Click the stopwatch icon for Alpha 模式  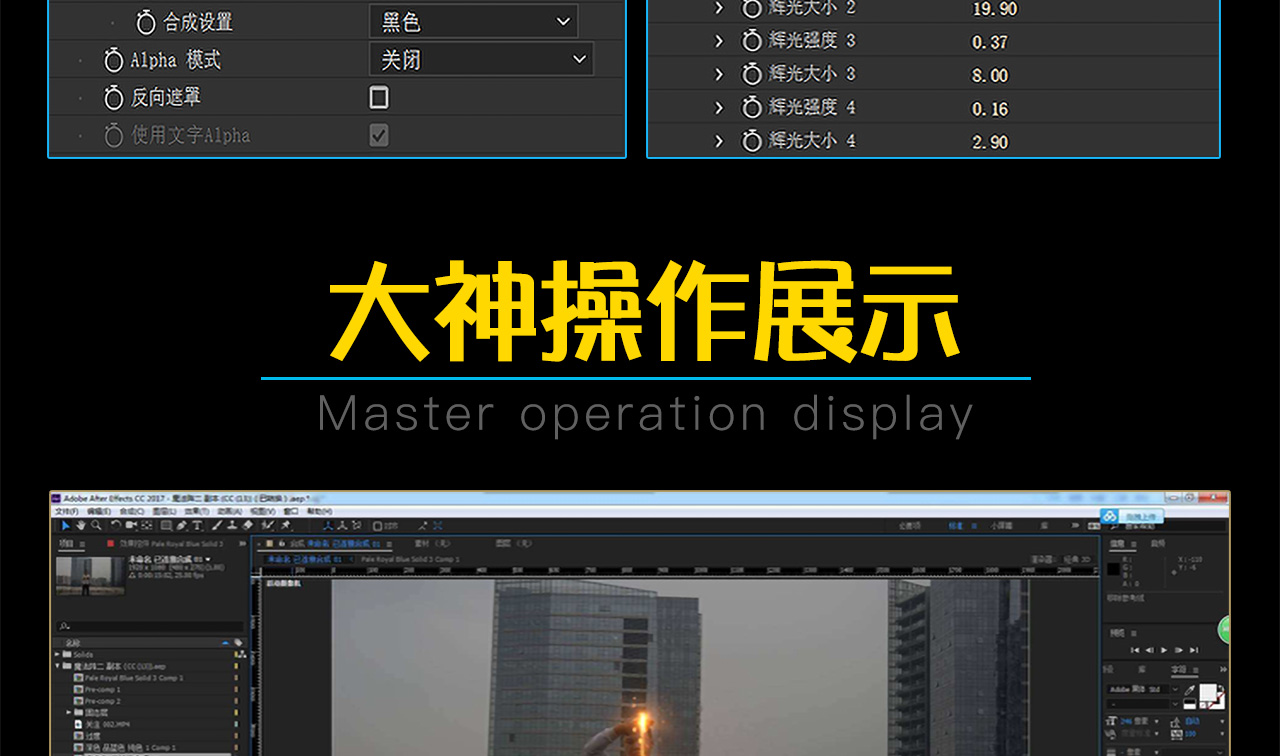coord(114,60)
